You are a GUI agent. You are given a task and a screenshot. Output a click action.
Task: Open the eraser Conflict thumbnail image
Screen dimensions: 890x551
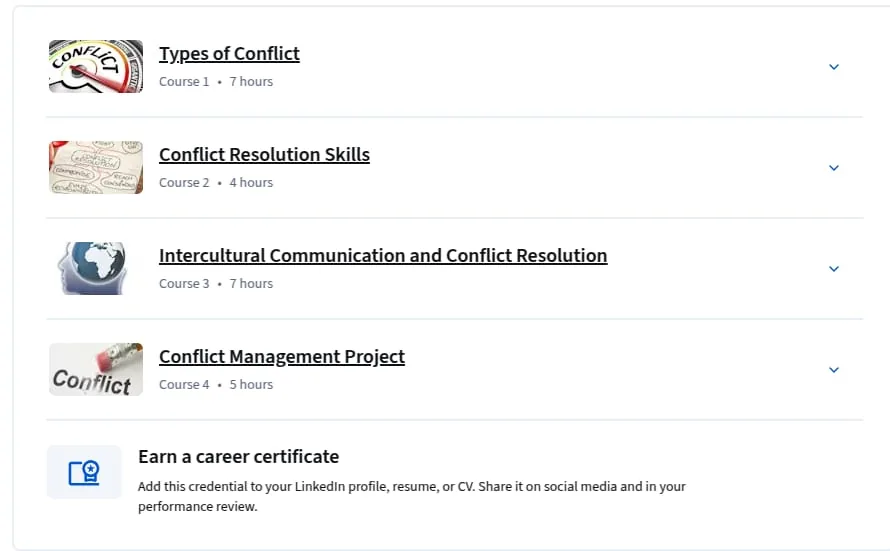(x=96, y=369)
